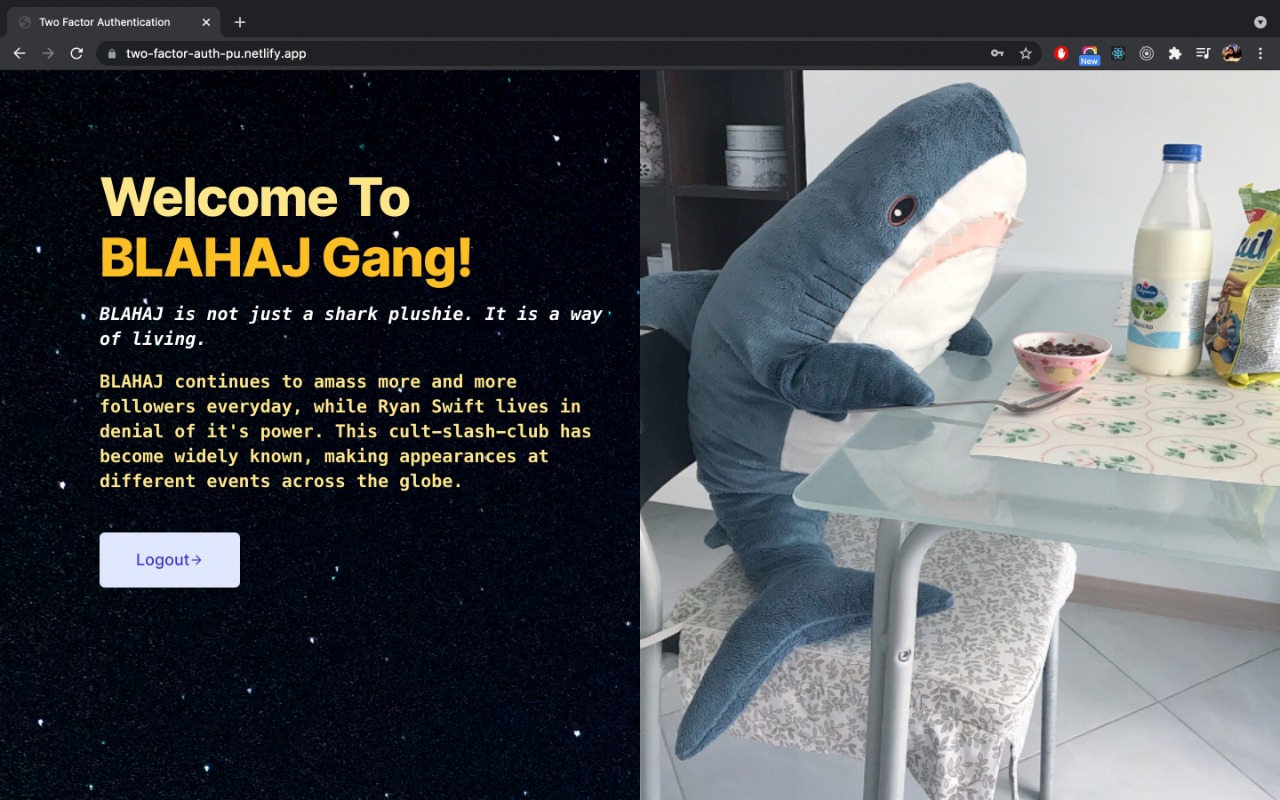Click the Logout button
Screen dimensions: 1280x800
click(x=169, y=560)
